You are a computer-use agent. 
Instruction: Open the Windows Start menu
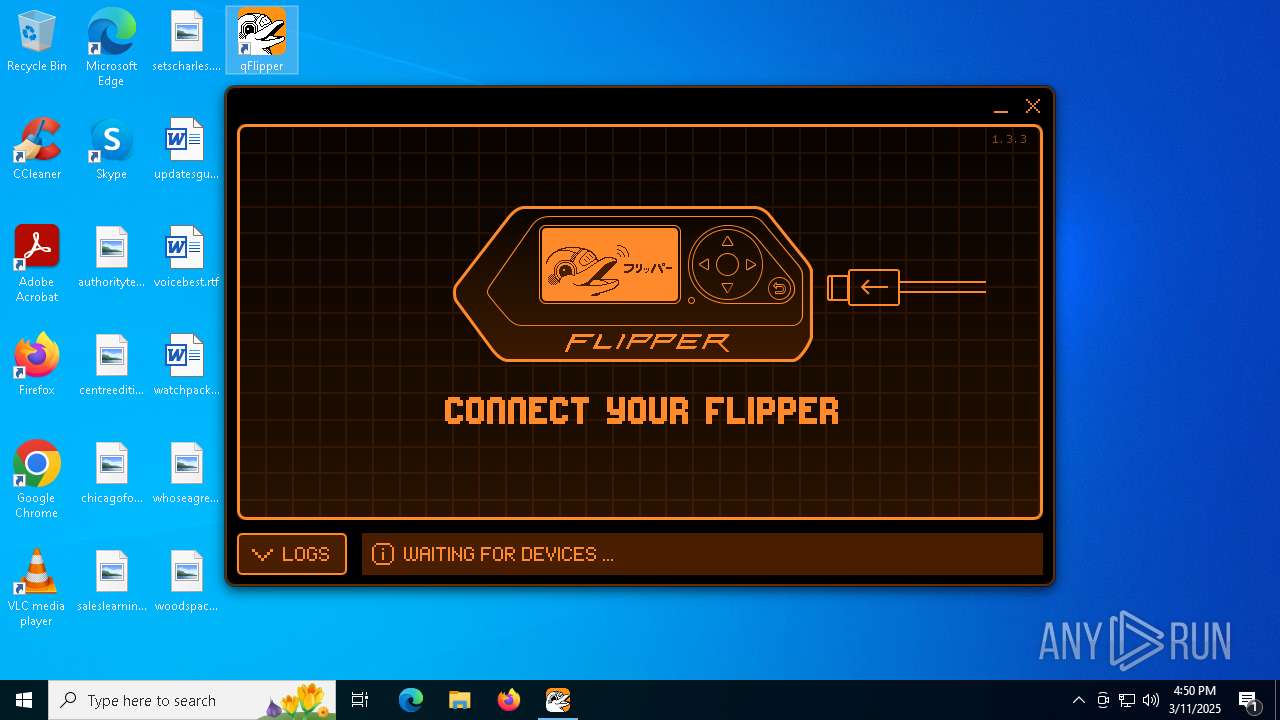coord(24,700)
